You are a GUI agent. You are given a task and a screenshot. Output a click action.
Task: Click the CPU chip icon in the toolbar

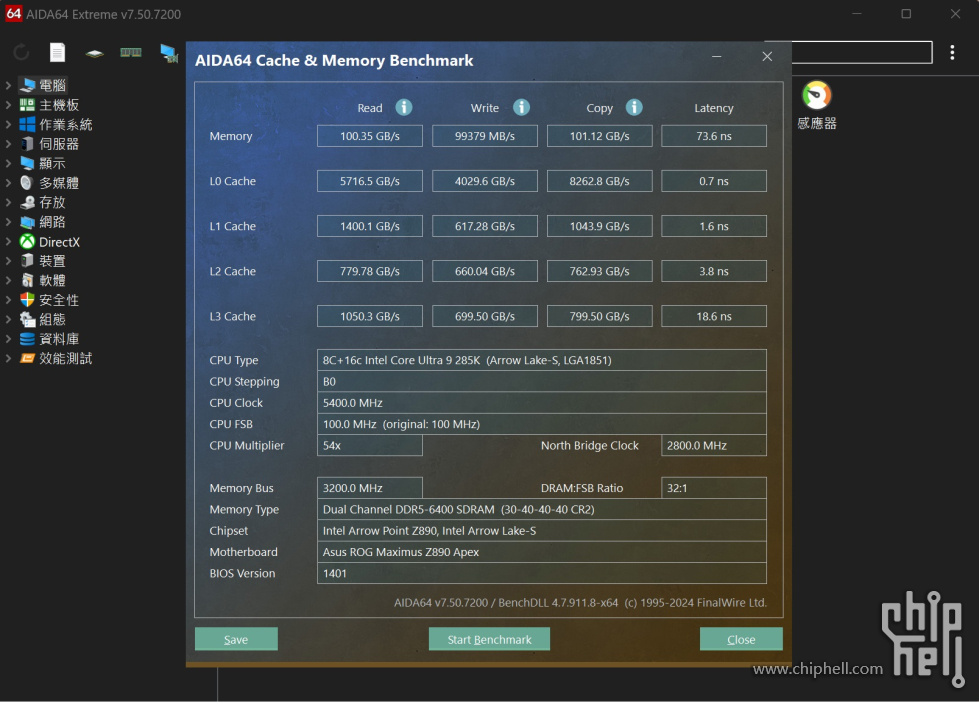coord(94,53)
